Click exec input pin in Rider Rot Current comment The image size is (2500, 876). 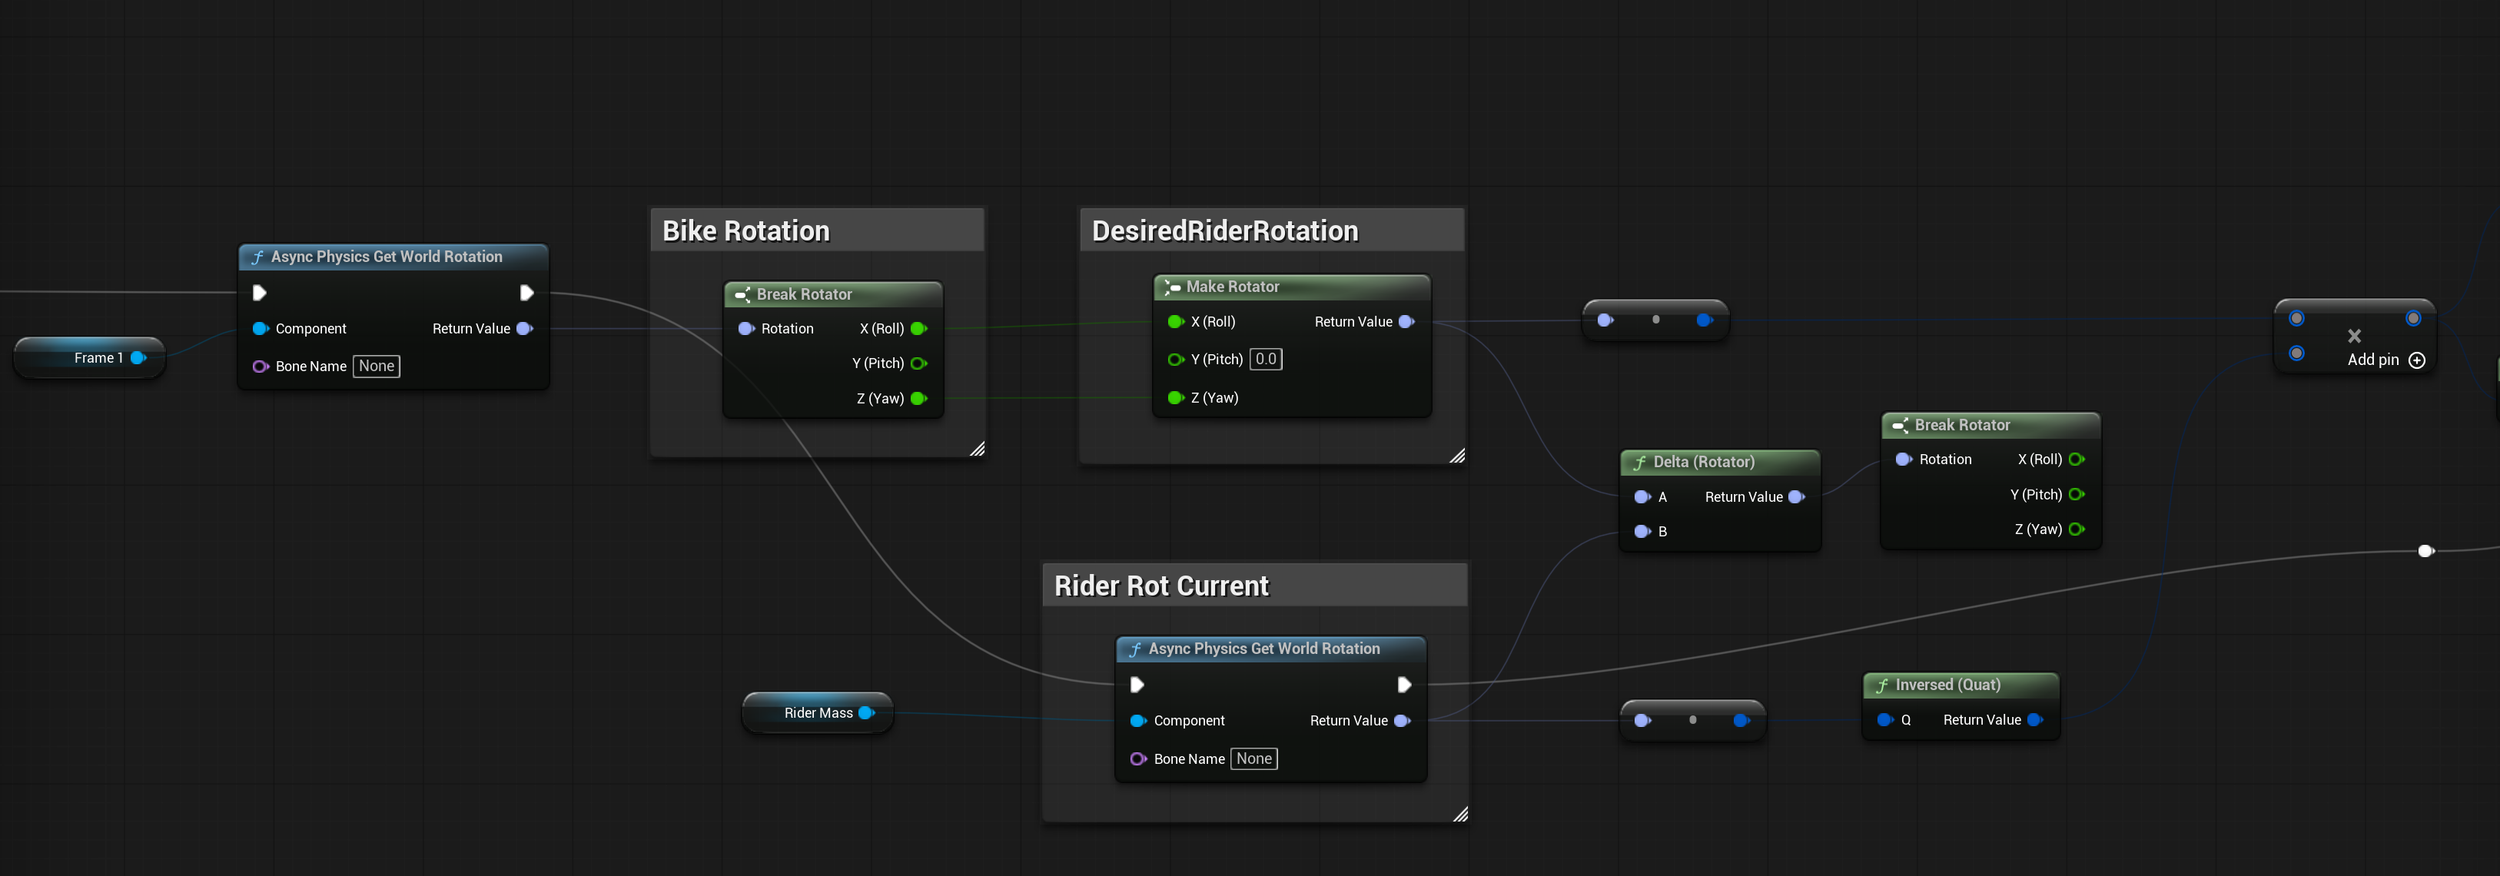tap(1137, 685)
